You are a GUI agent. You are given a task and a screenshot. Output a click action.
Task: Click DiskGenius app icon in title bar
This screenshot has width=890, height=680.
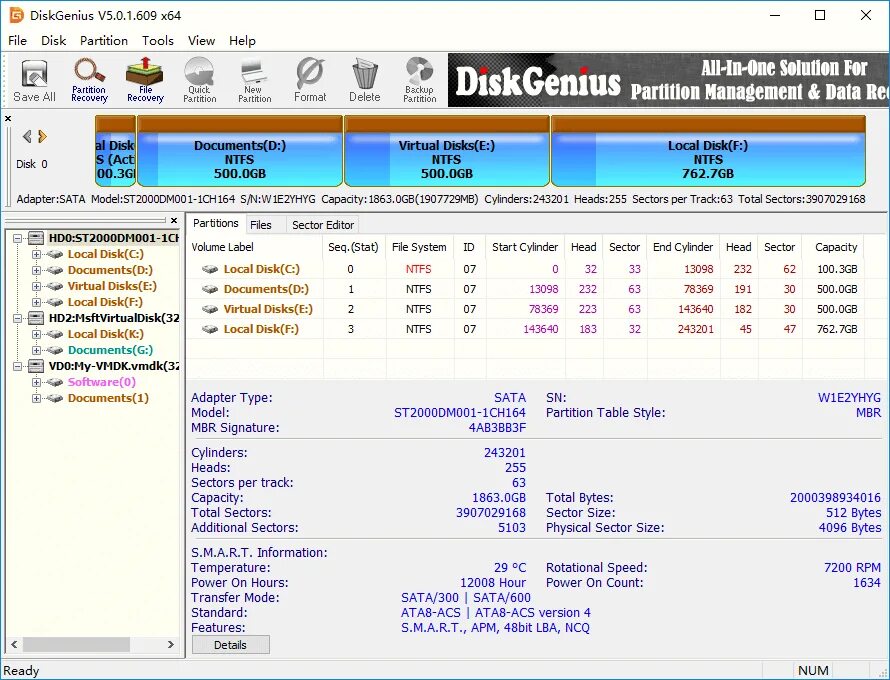(x=16, y=15)
